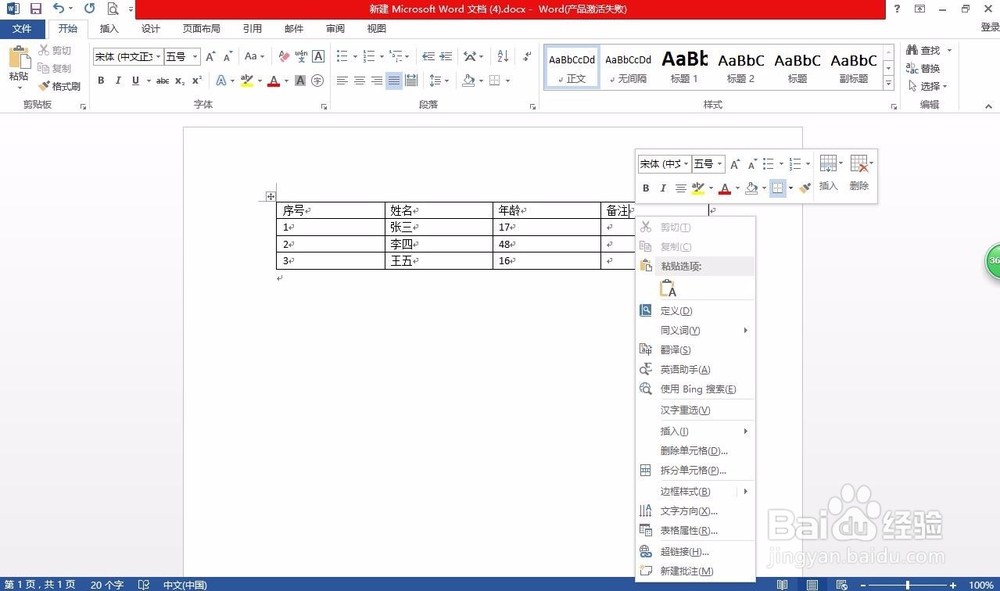Toggle Italic in floating mini toolbar

click(663, 188)
